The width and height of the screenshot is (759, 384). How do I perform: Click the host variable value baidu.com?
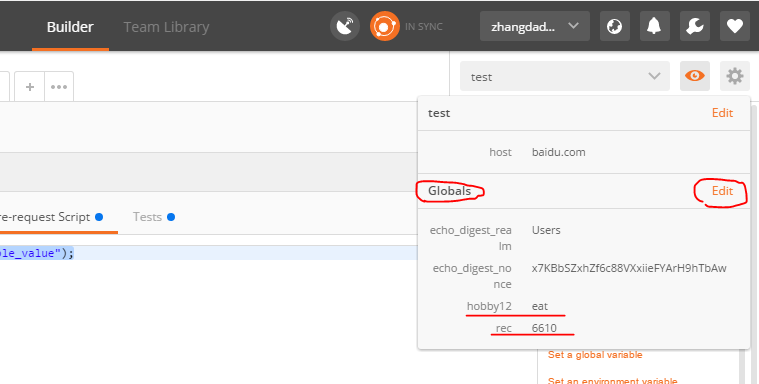559,152
